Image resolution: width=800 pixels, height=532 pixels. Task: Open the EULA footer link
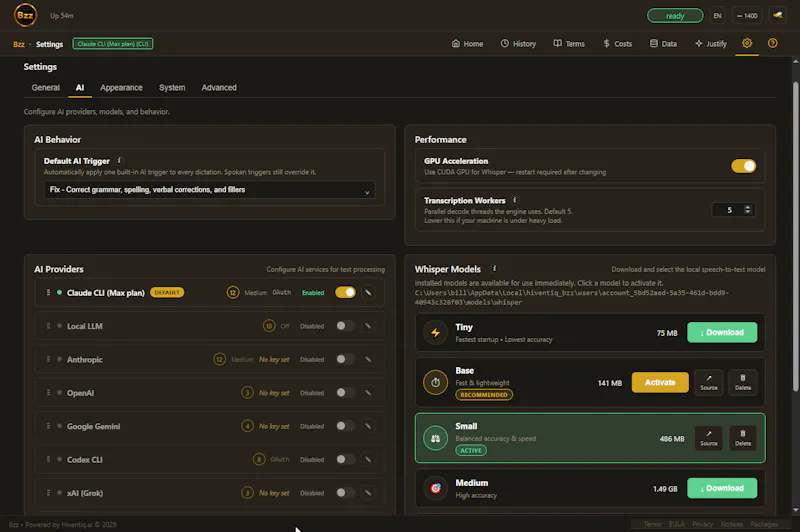tap(677, 524)
